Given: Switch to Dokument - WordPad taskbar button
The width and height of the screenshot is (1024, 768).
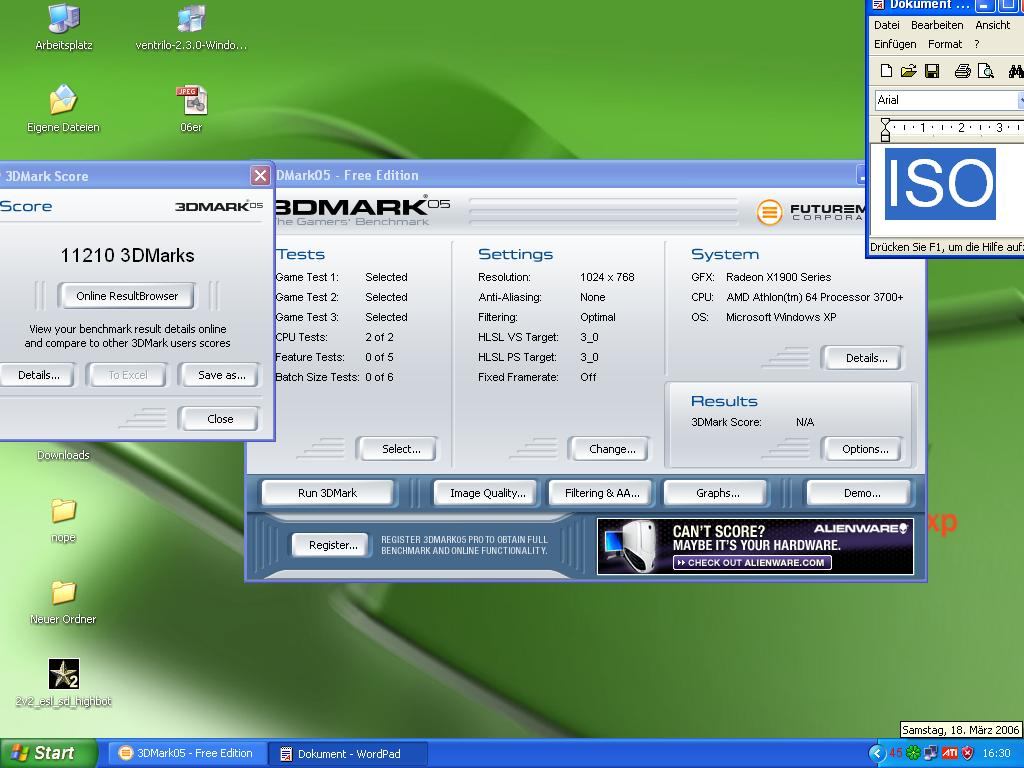Looking at the screenshot, I should (x=348, y=753).
